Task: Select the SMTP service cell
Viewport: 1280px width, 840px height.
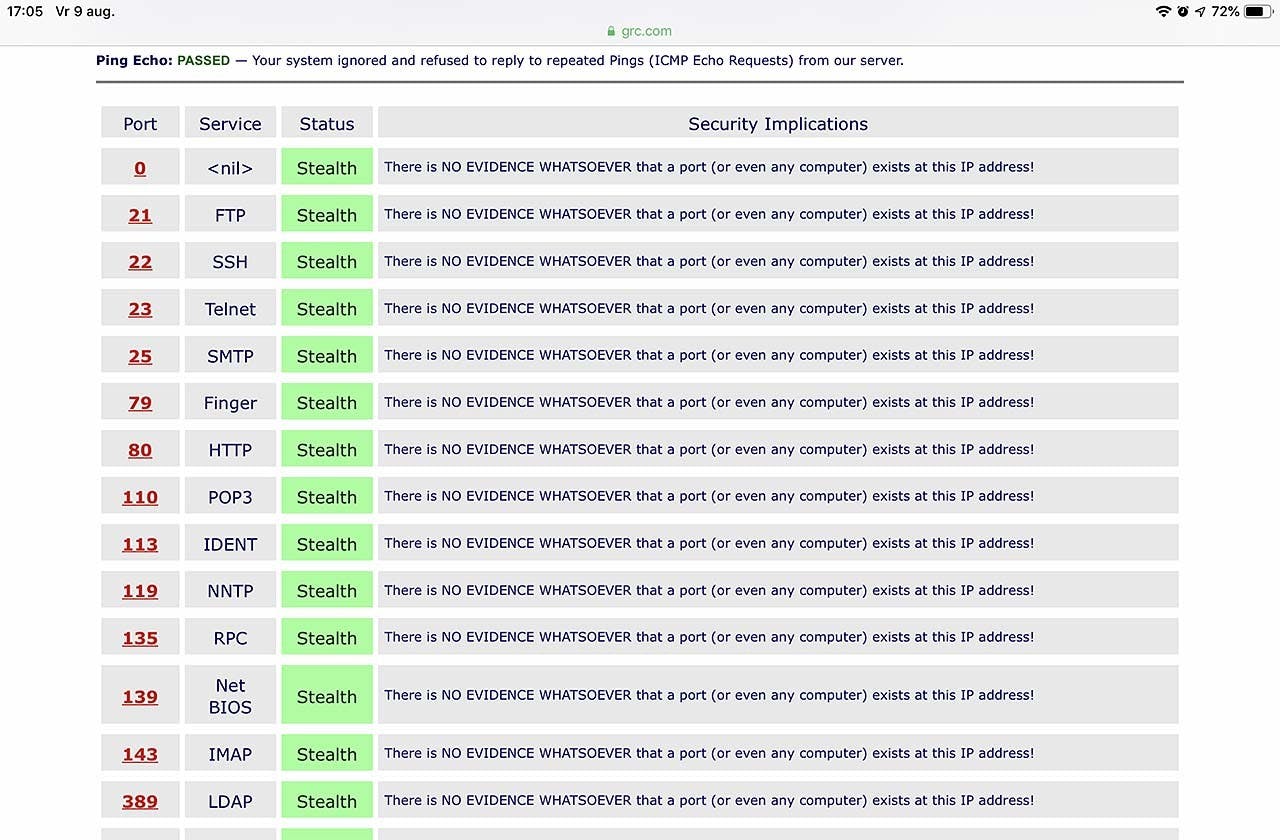Action: 230,356
